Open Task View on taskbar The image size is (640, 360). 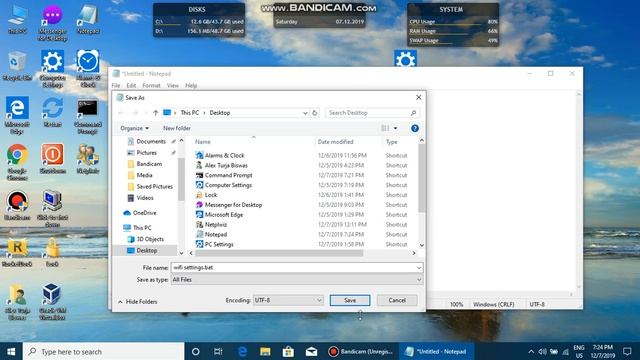218,351
